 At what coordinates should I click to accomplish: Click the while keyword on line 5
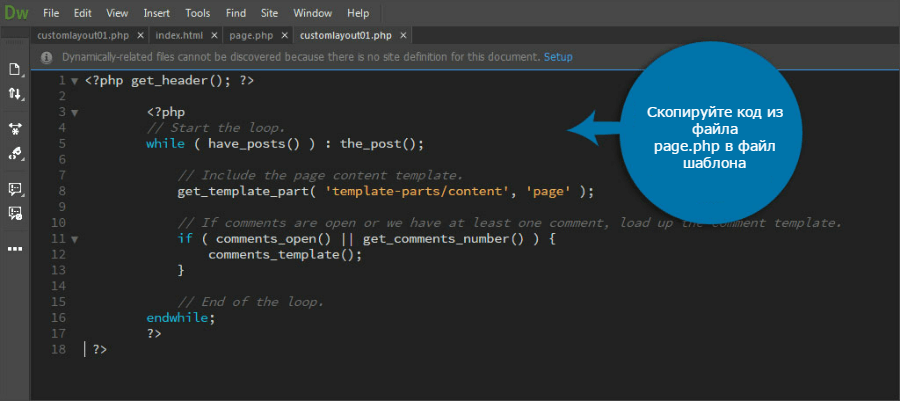coord(166,144)
